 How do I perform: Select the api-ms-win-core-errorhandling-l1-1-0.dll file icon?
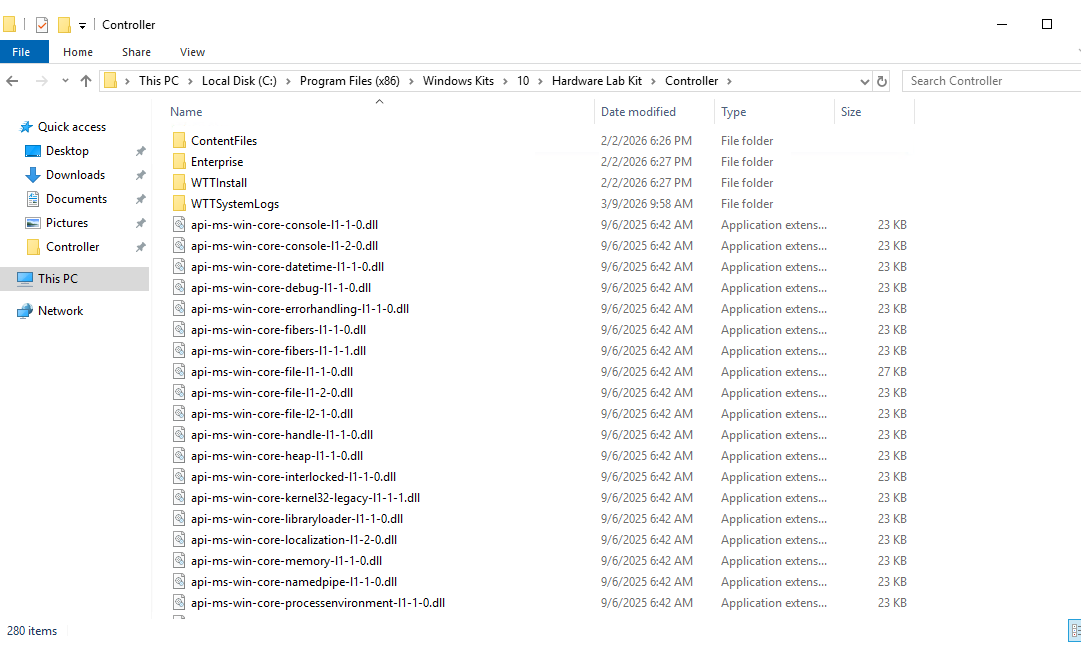179,309
